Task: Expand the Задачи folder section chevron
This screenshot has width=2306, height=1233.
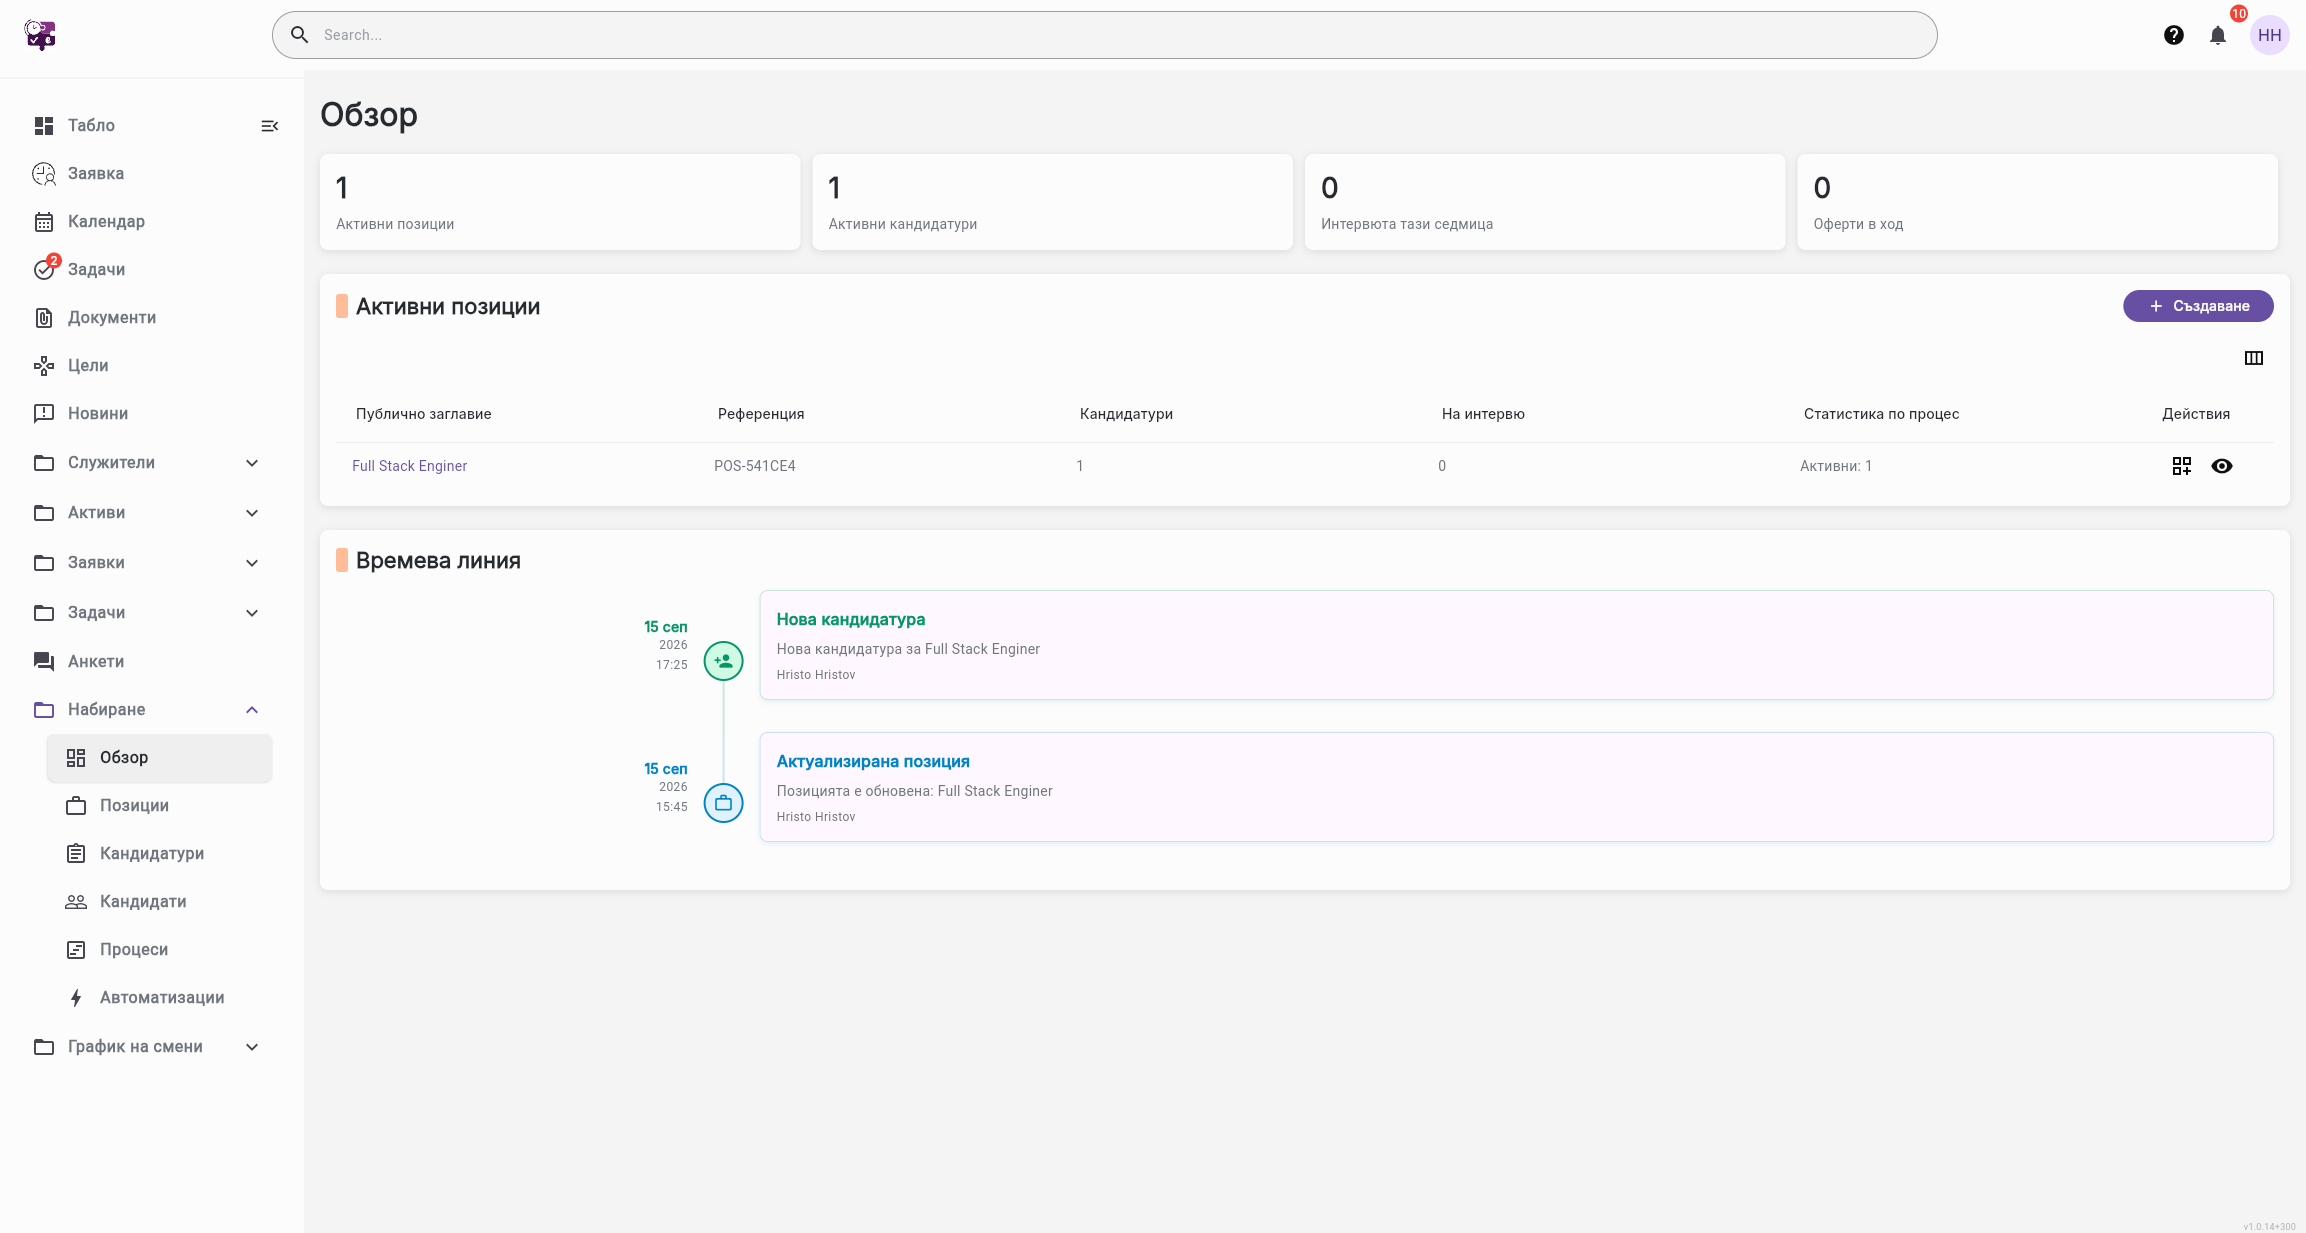Action: tap(252, 613)
